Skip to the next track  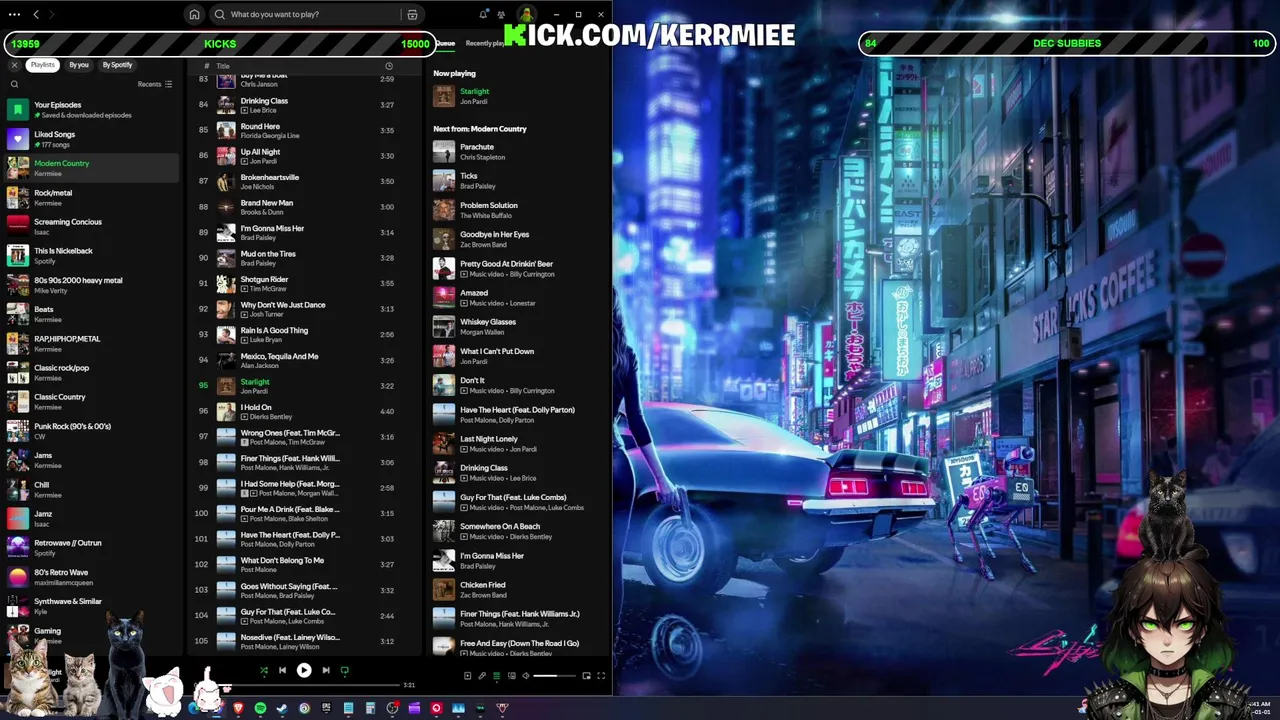[326, 670]
